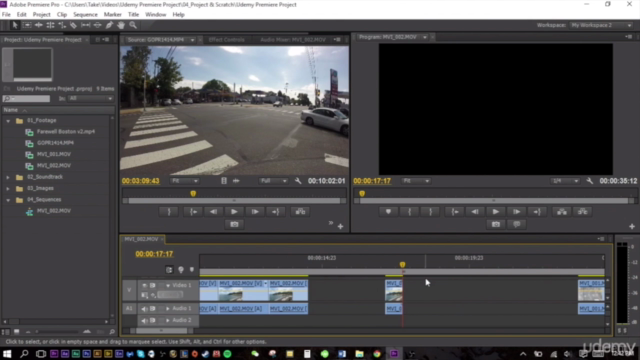Open Windows Start menu

7,354
